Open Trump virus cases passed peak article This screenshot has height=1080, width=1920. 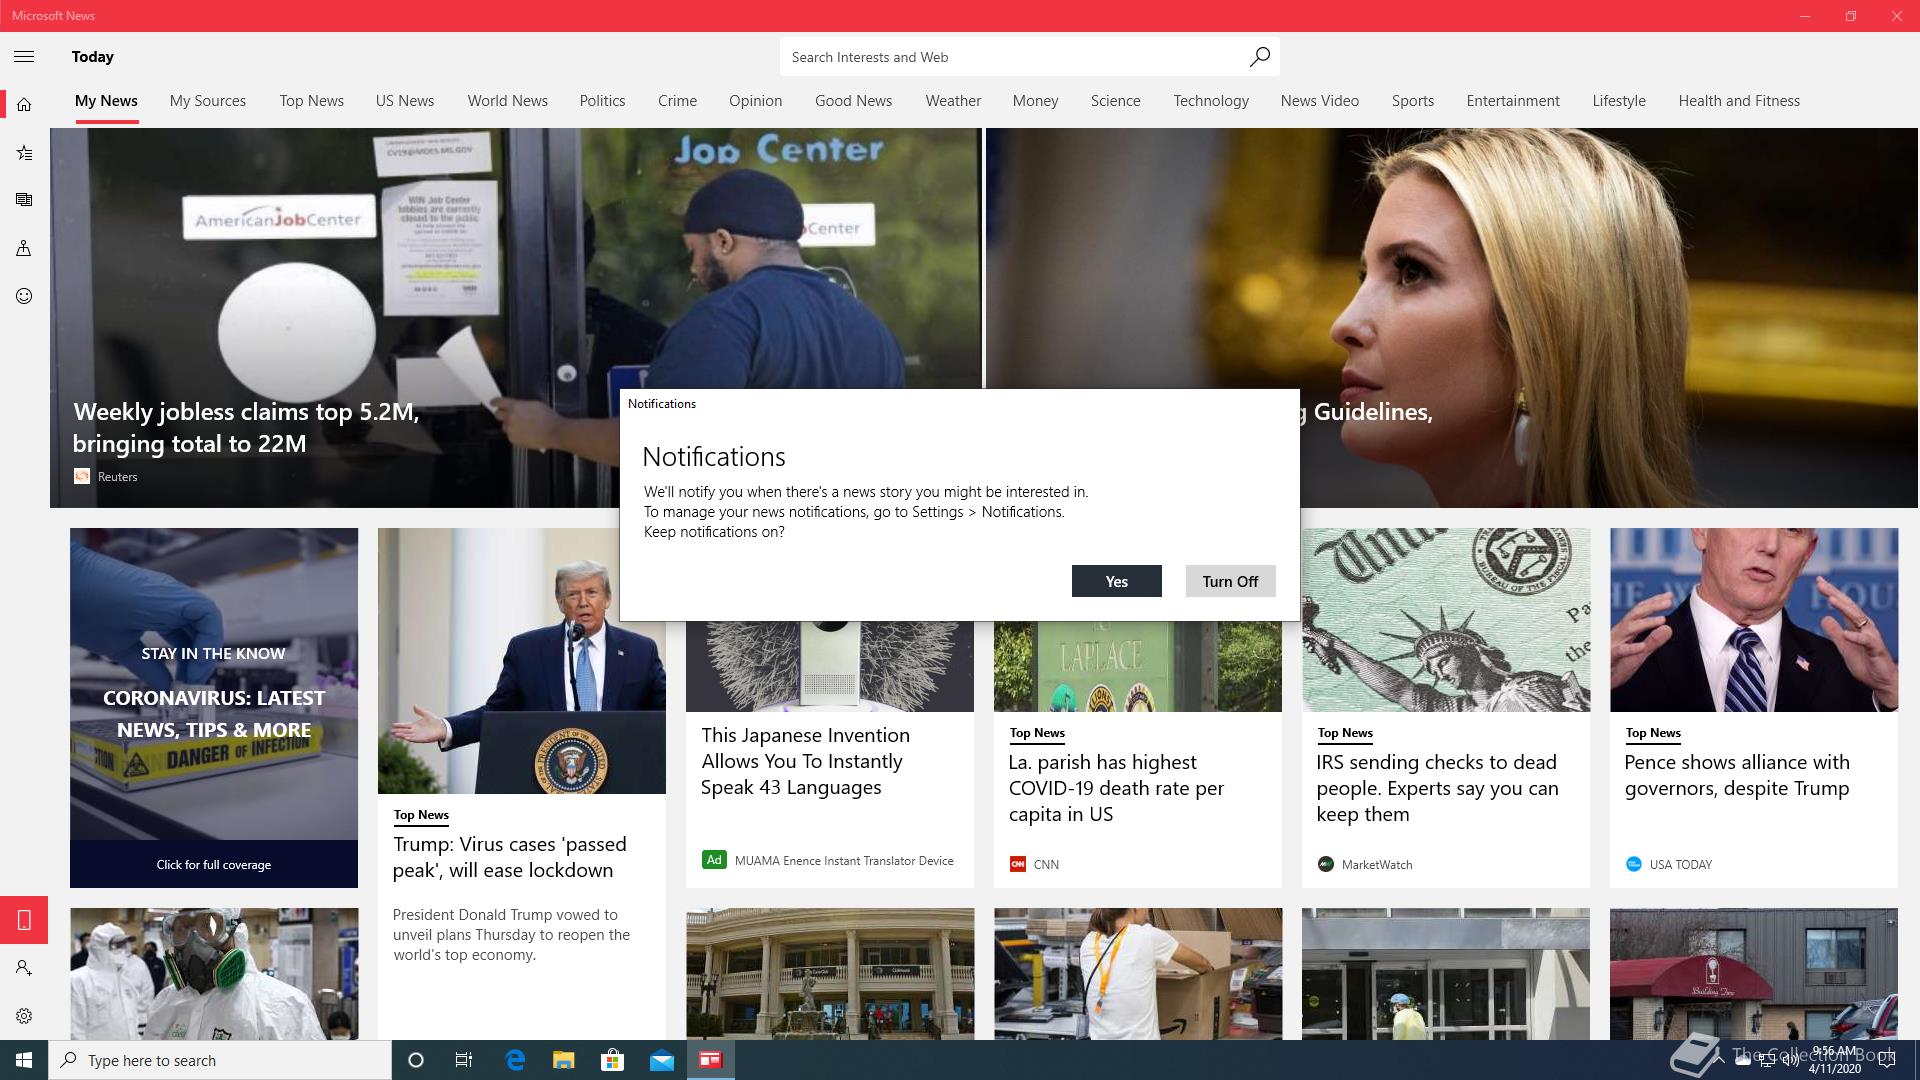(510, 857)
